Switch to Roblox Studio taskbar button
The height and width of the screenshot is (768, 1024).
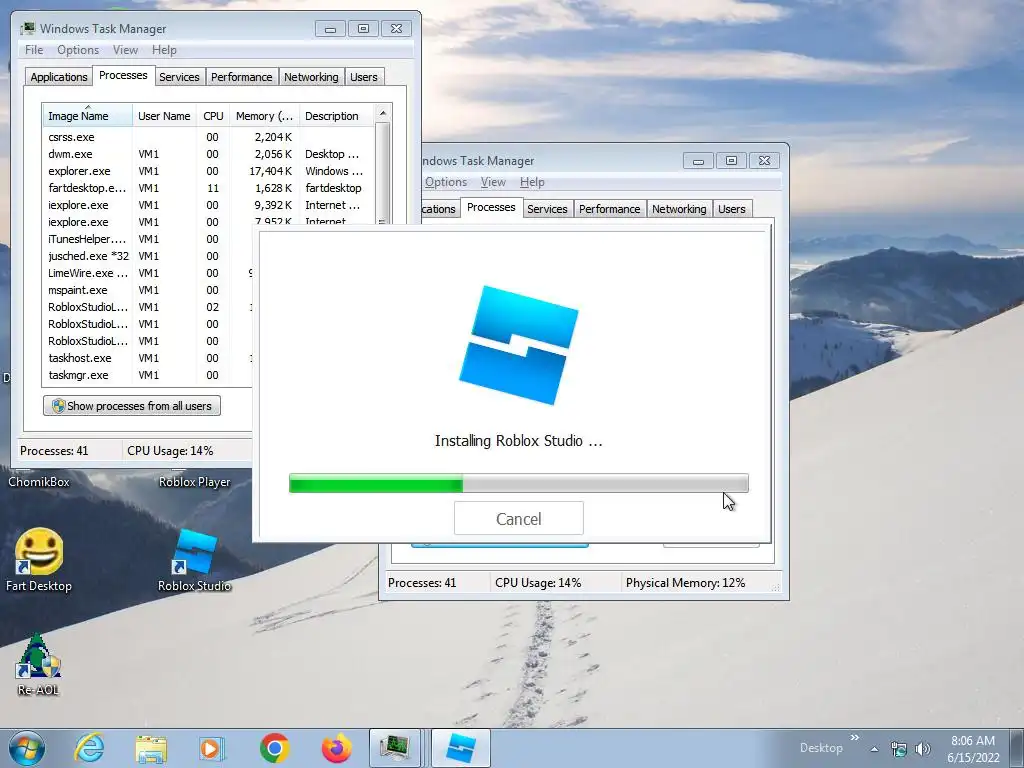tap(460, 748)
